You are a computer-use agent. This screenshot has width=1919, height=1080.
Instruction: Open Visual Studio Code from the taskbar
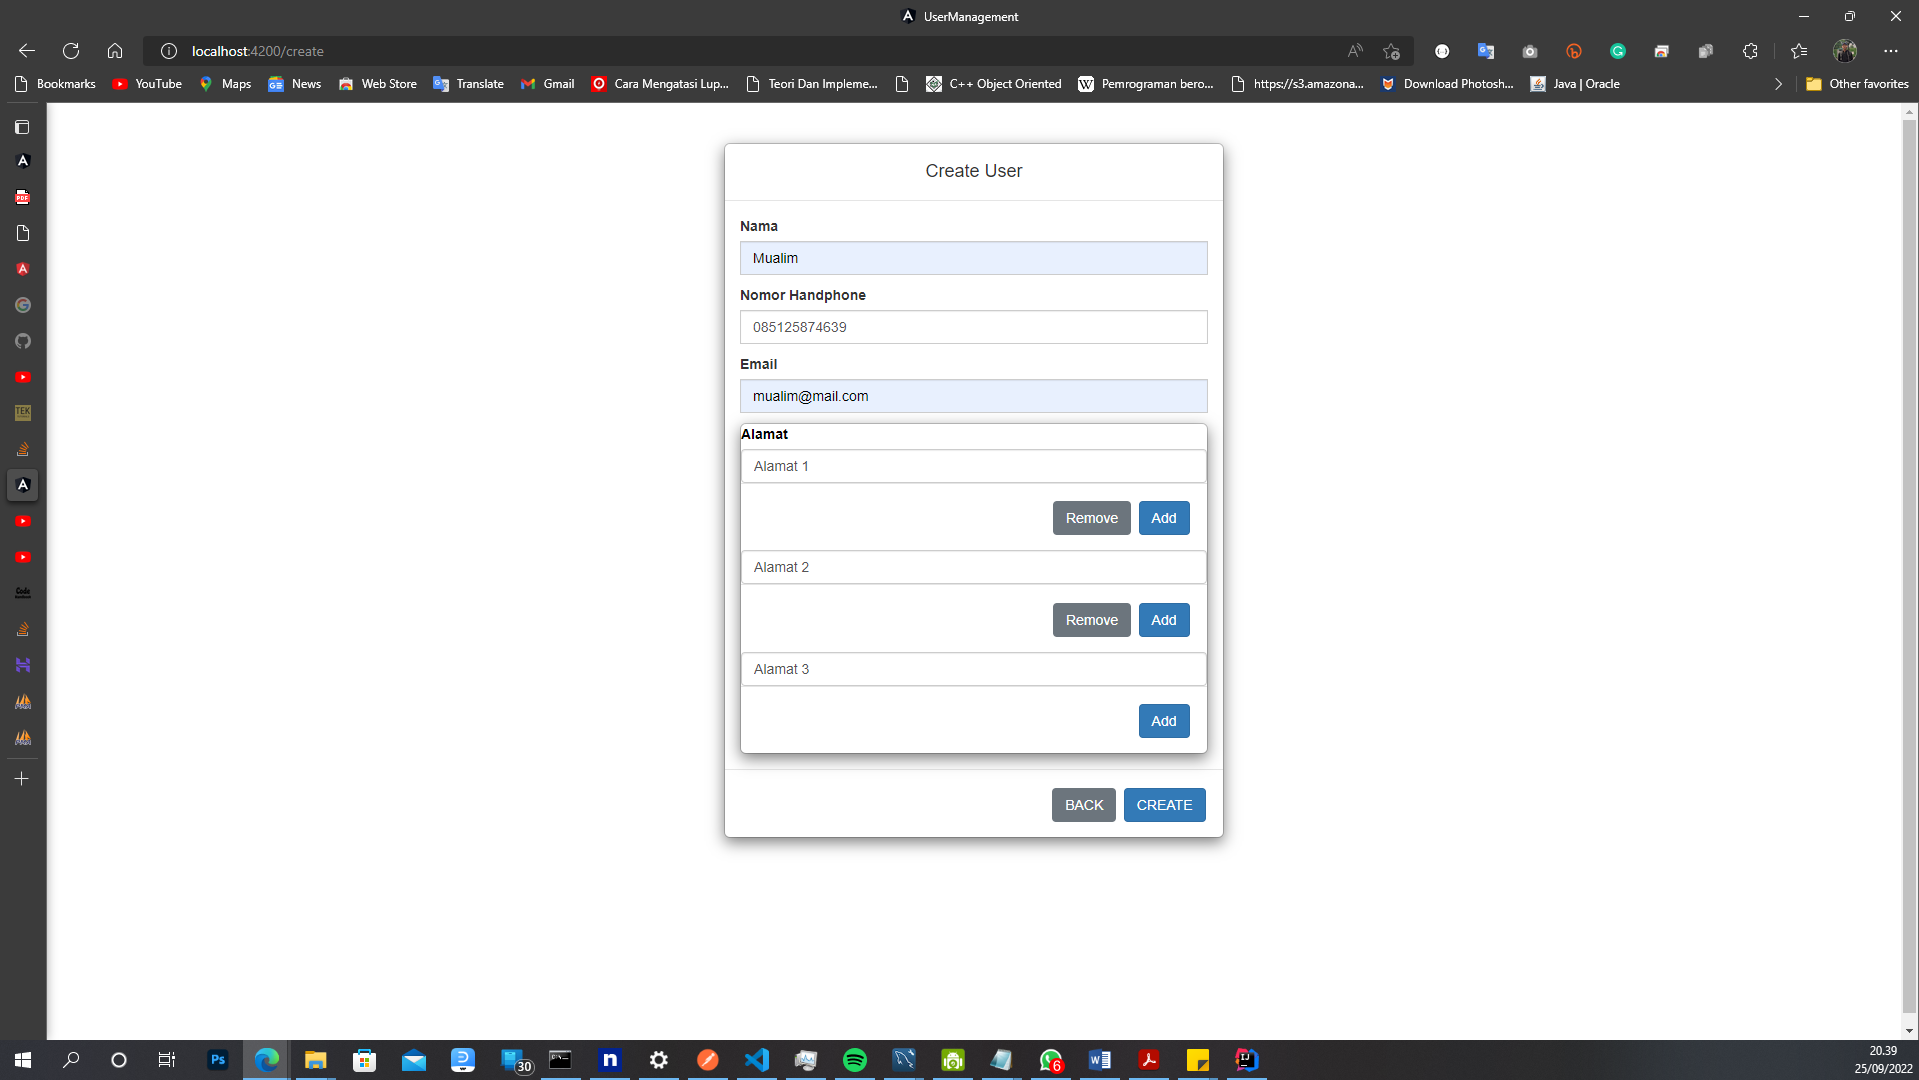(x=756, y=1059)
